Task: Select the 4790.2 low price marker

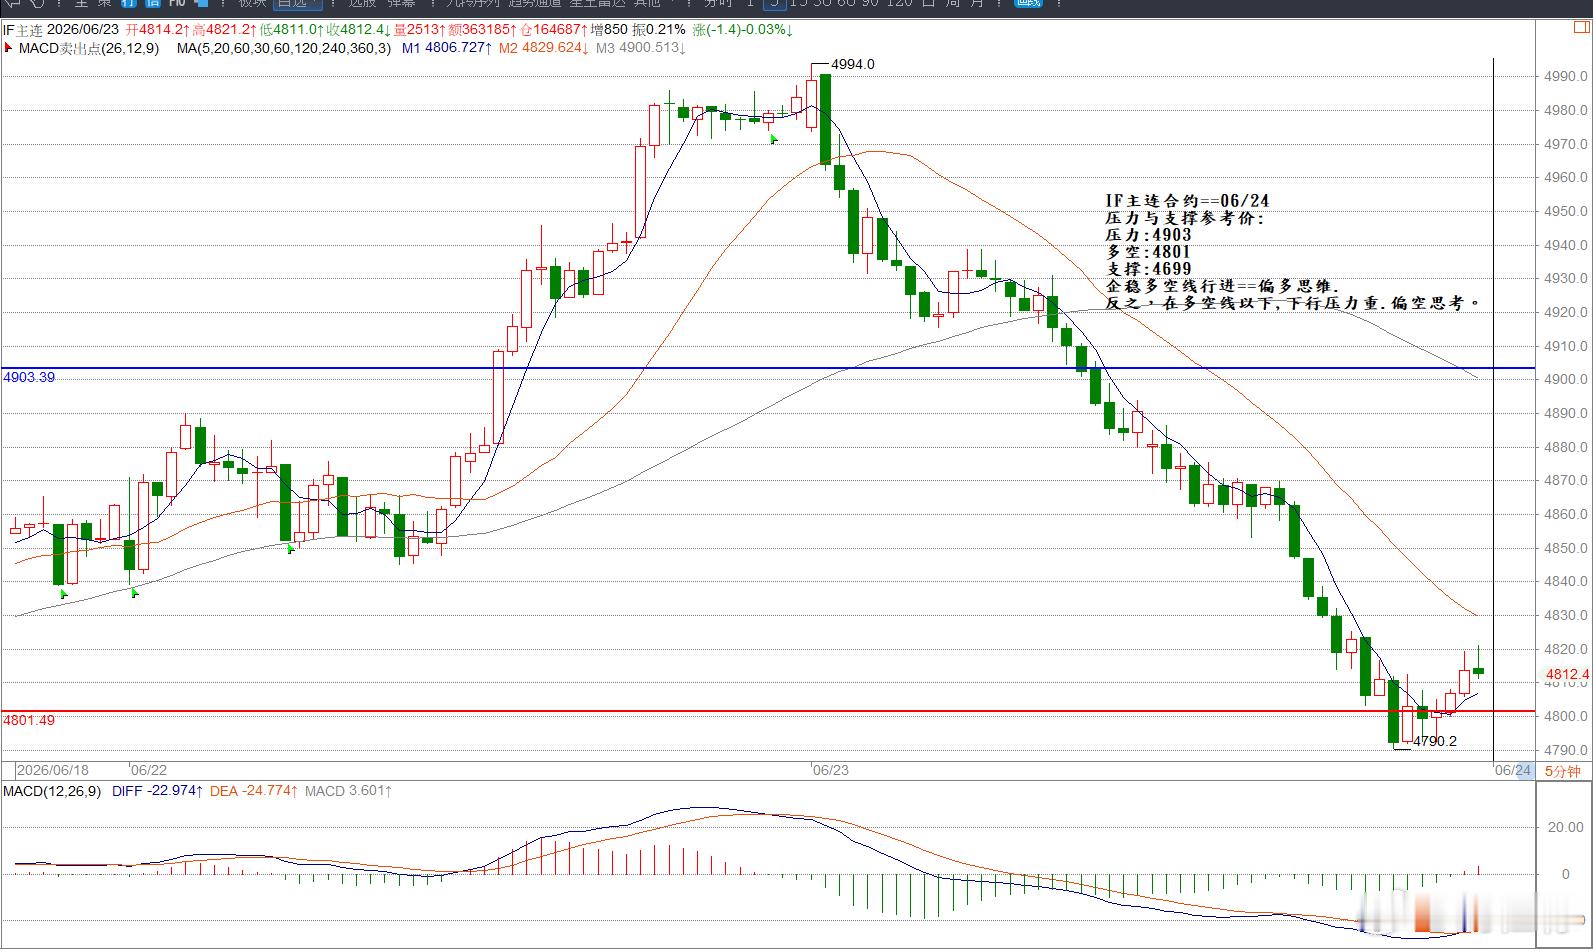Action: pos(1434,741)
